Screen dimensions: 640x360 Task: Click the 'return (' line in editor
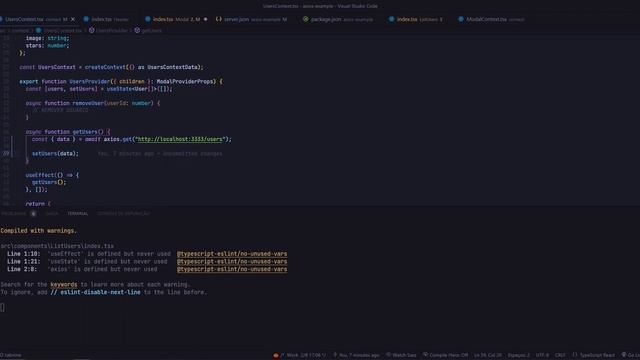(x=38, y=204)
